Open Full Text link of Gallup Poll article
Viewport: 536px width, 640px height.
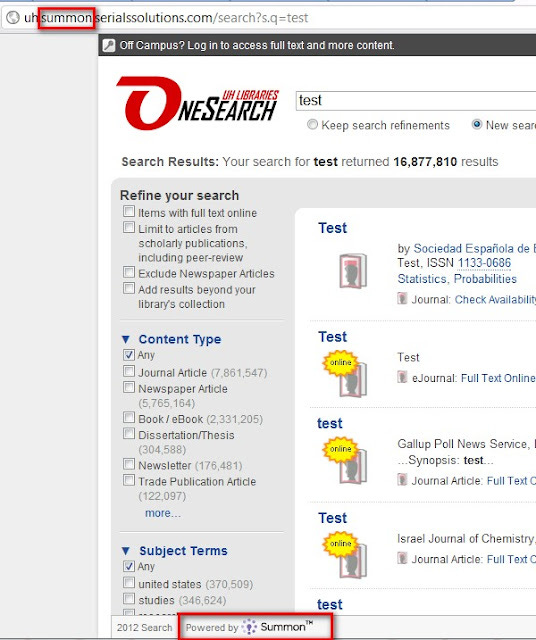pyautogui.click(x=511, y=481)
